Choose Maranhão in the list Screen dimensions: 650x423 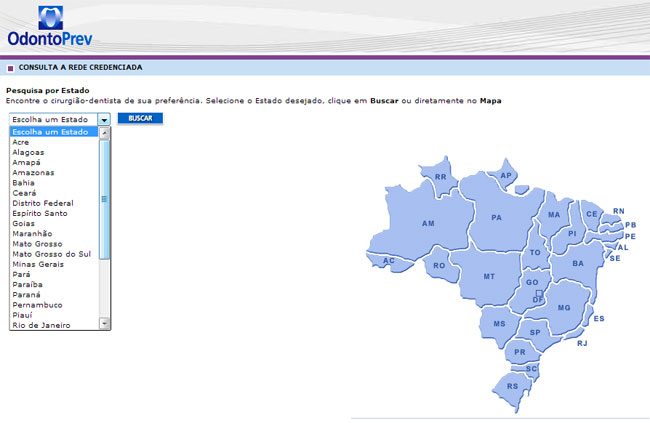tap(54, 233)
